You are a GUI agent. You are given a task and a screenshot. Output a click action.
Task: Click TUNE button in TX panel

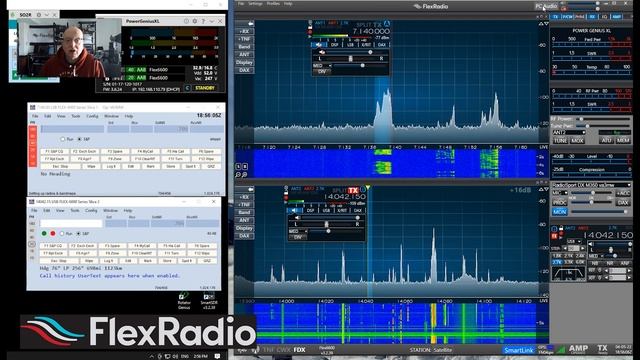560,140
